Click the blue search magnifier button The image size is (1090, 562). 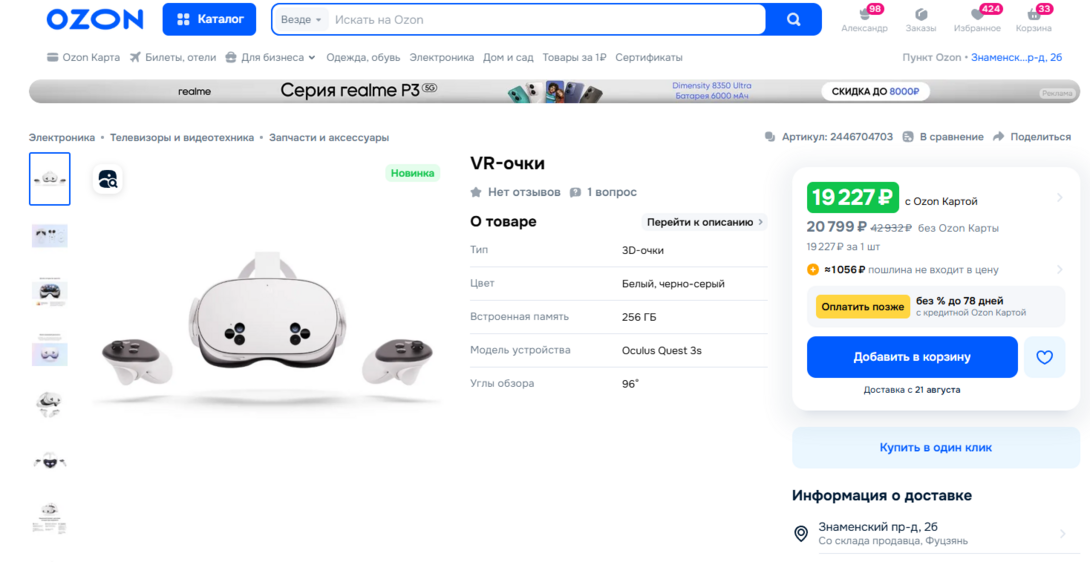[x=793, y=19]
